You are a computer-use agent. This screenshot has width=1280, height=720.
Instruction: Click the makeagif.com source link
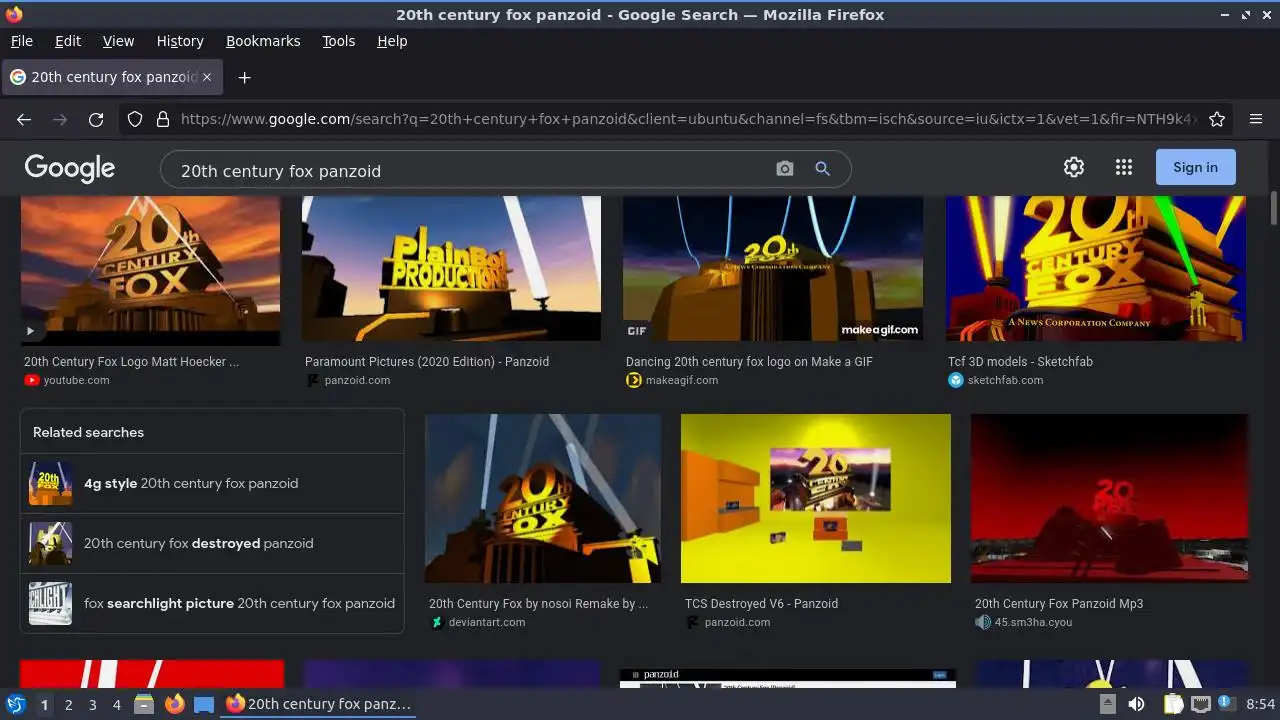click(682, 380)
